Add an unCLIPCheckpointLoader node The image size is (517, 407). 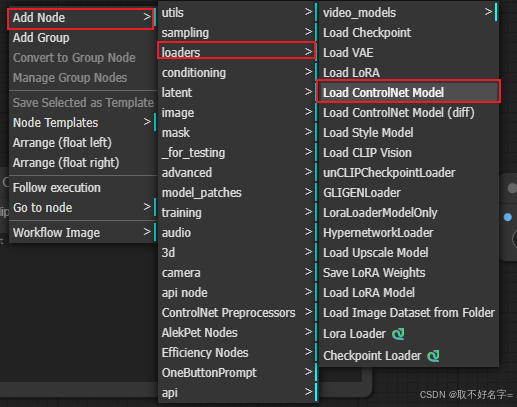coord(409,173)
